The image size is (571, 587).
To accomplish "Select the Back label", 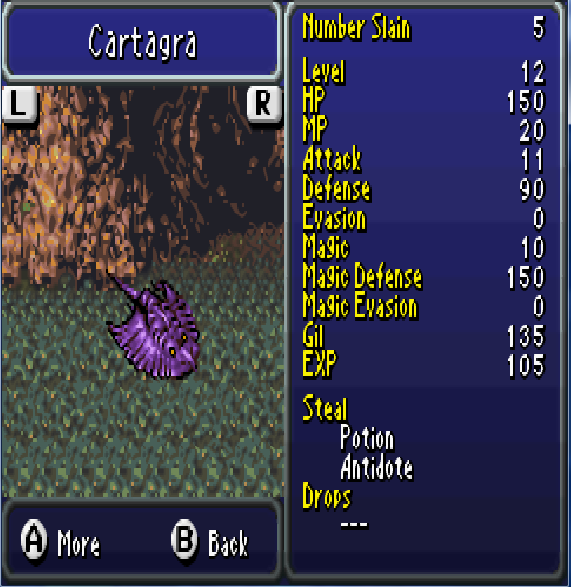I will [x=228, y=544].
